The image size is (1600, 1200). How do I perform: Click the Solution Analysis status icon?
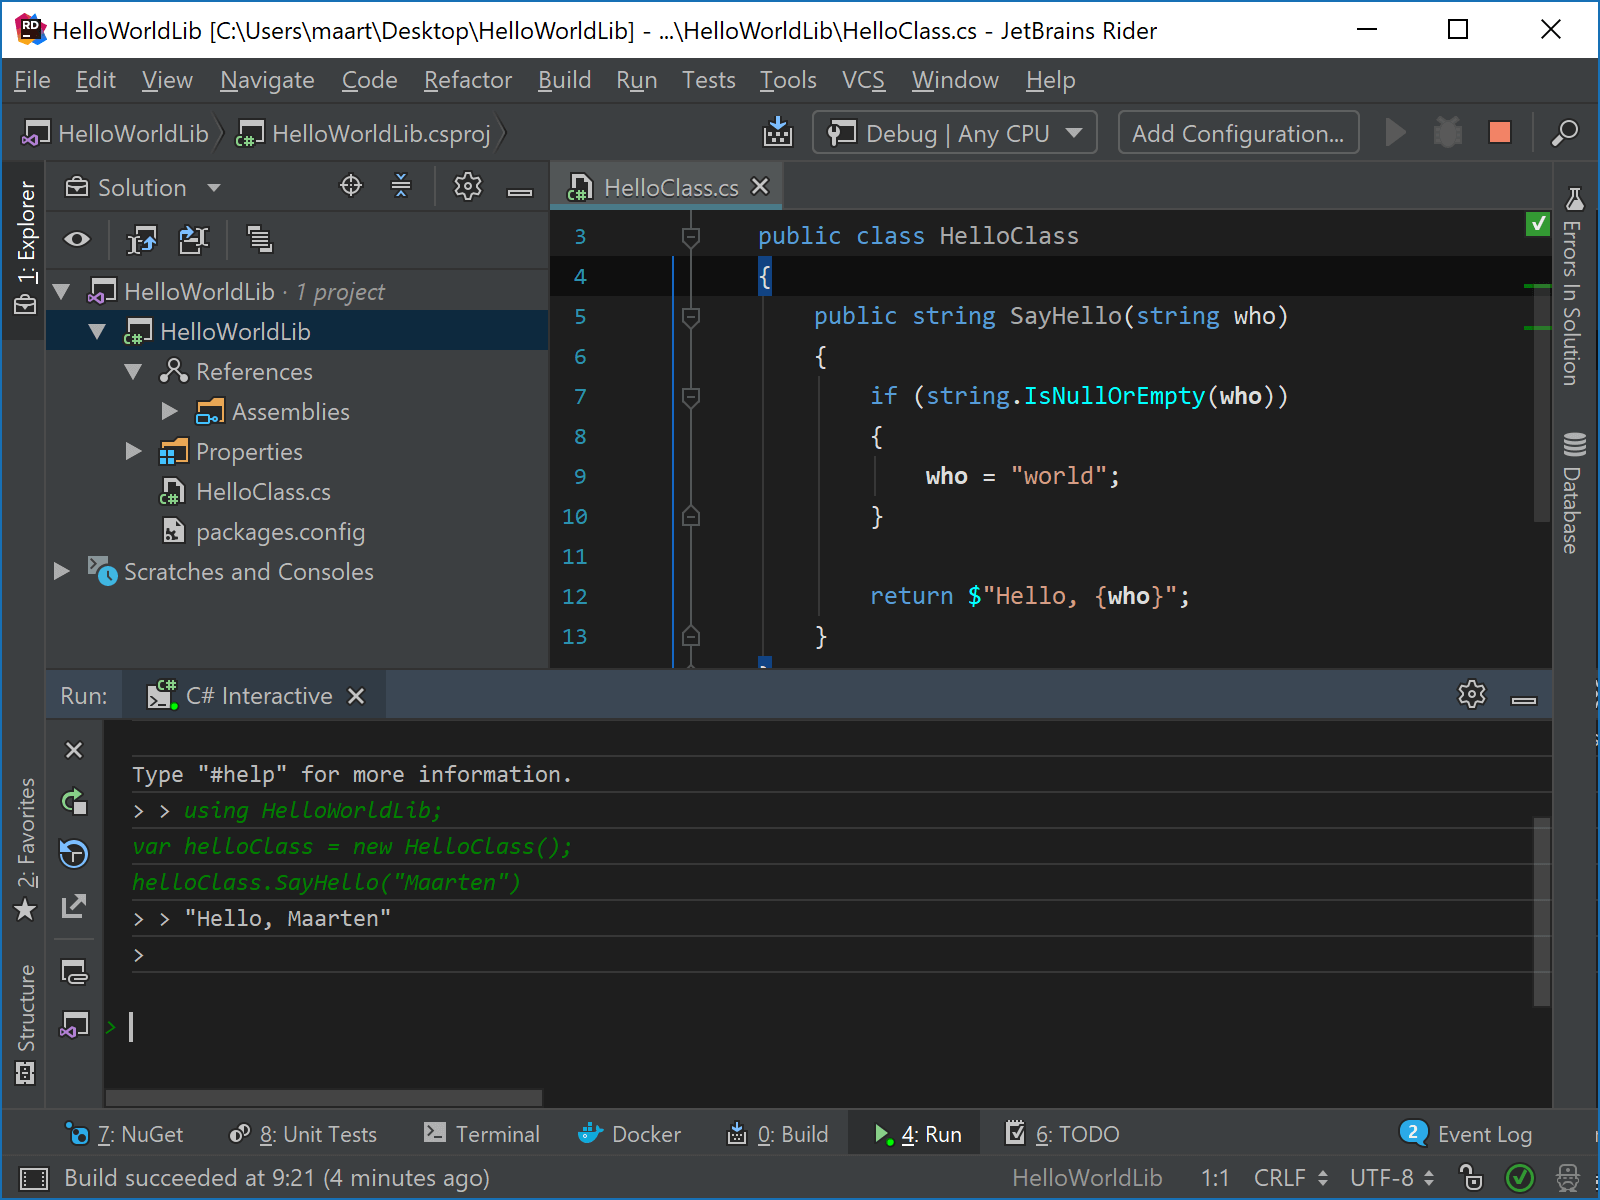tap(1520, 1178)
